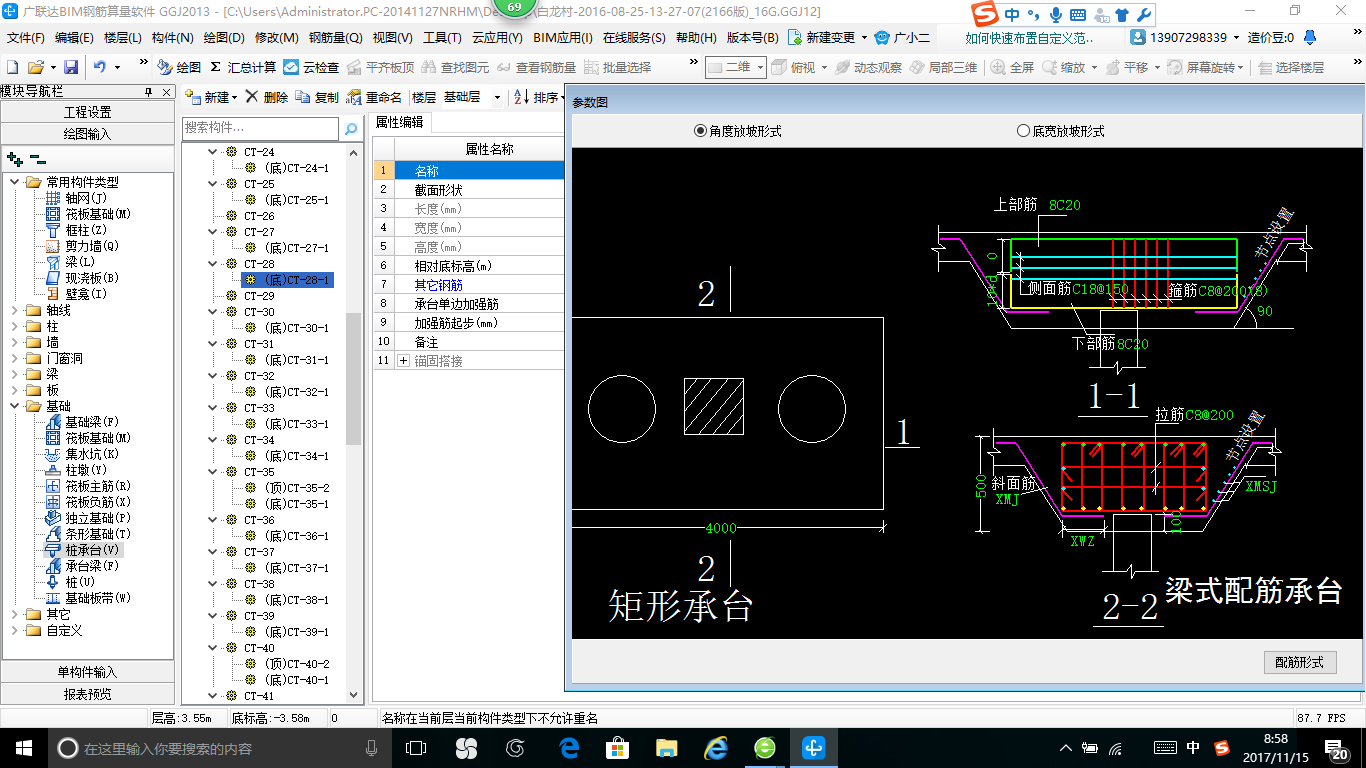Click the Save disk icon
This screenshot has height=768, width=1366.
click(71, 67)
